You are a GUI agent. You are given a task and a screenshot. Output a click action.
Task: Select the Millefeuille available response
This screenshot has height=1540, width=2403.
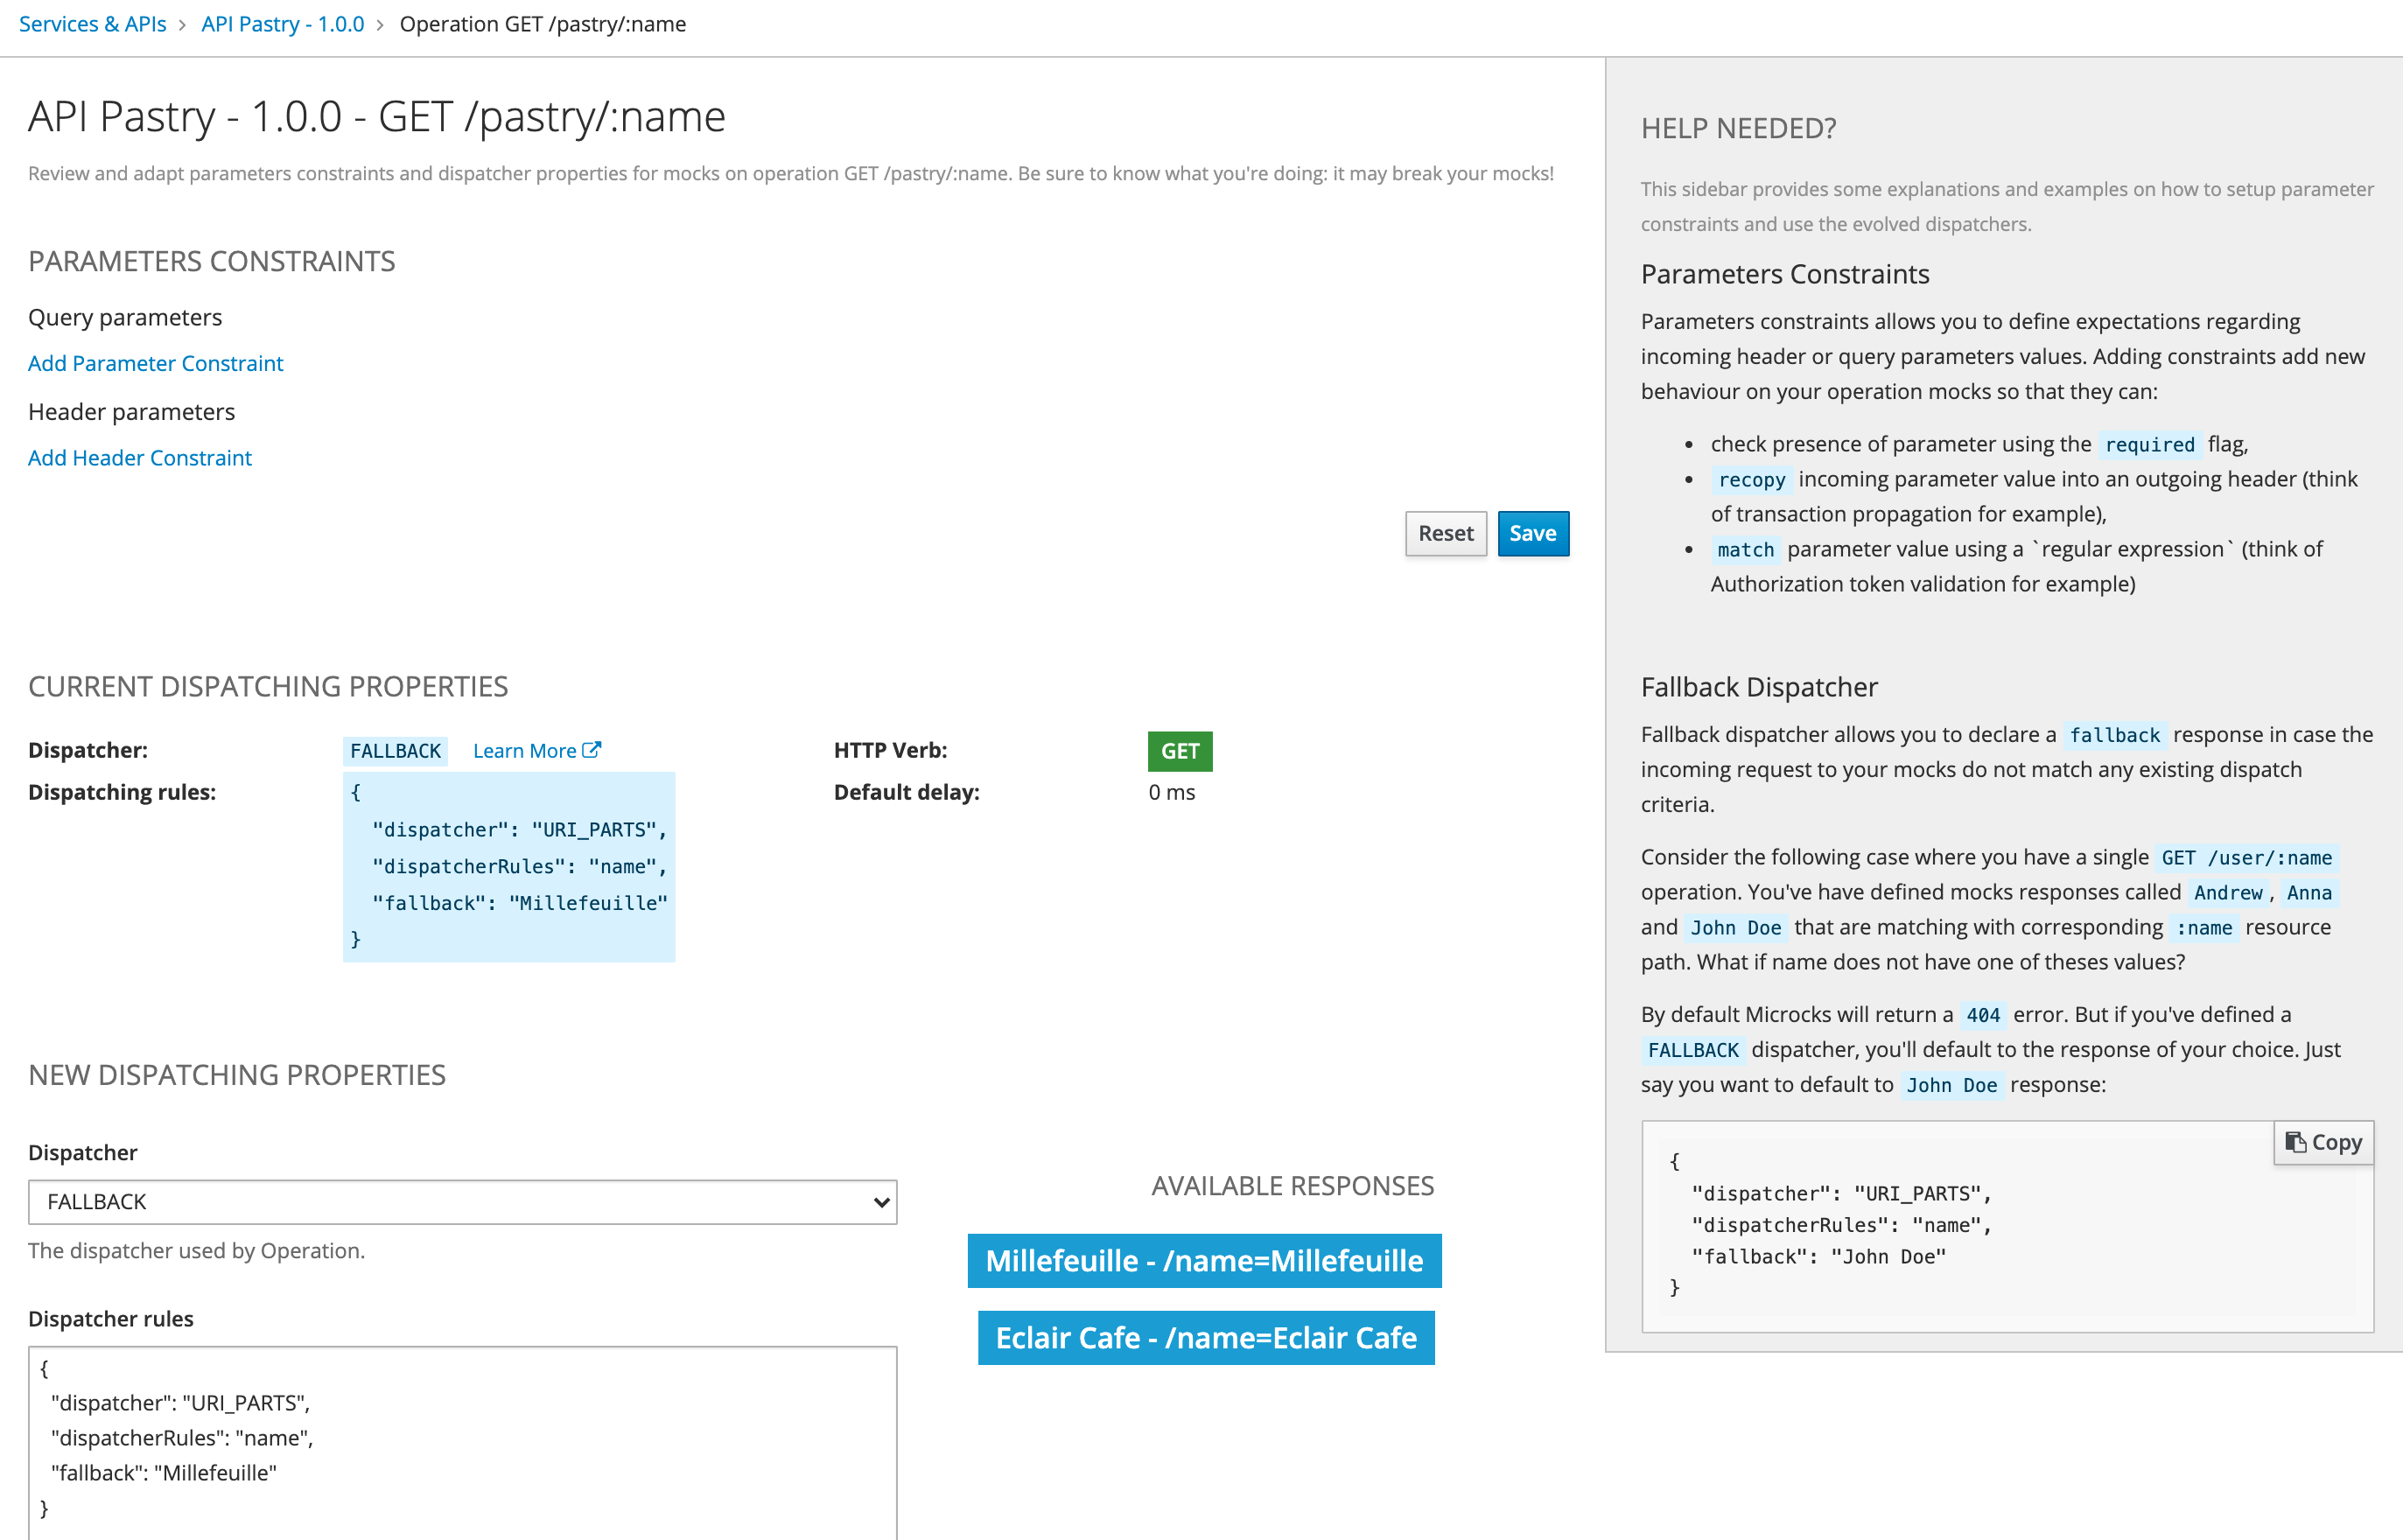click(1204, 1261)
